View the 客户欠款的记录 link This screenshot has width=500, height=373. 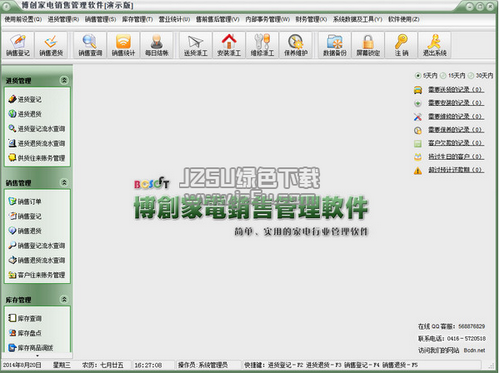point(456,143)
